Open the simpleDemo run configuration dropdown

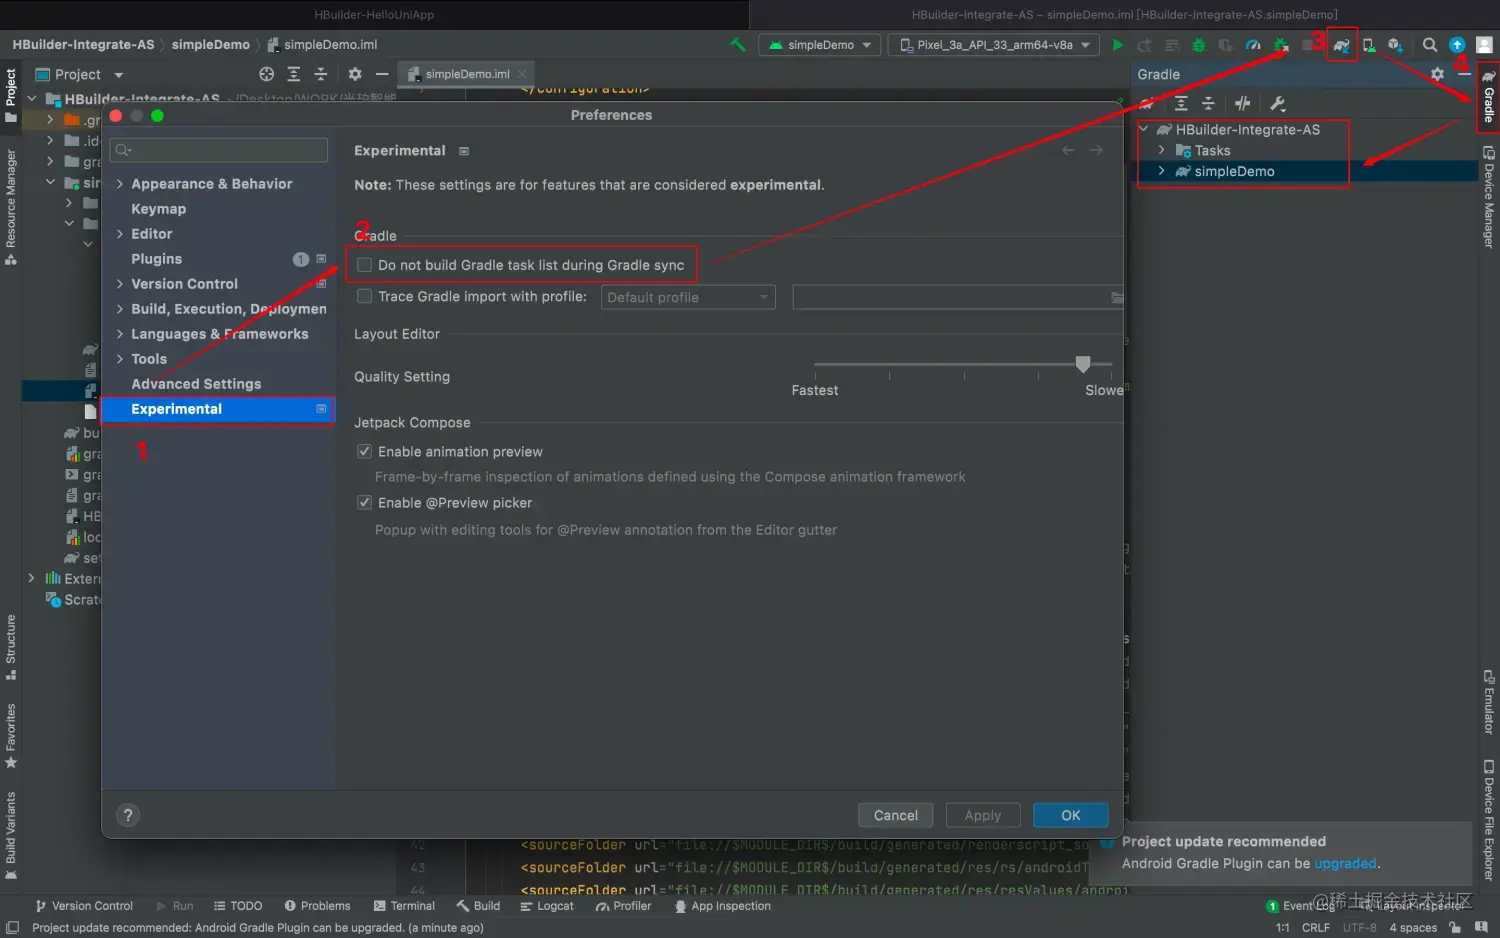coord(820,45)
